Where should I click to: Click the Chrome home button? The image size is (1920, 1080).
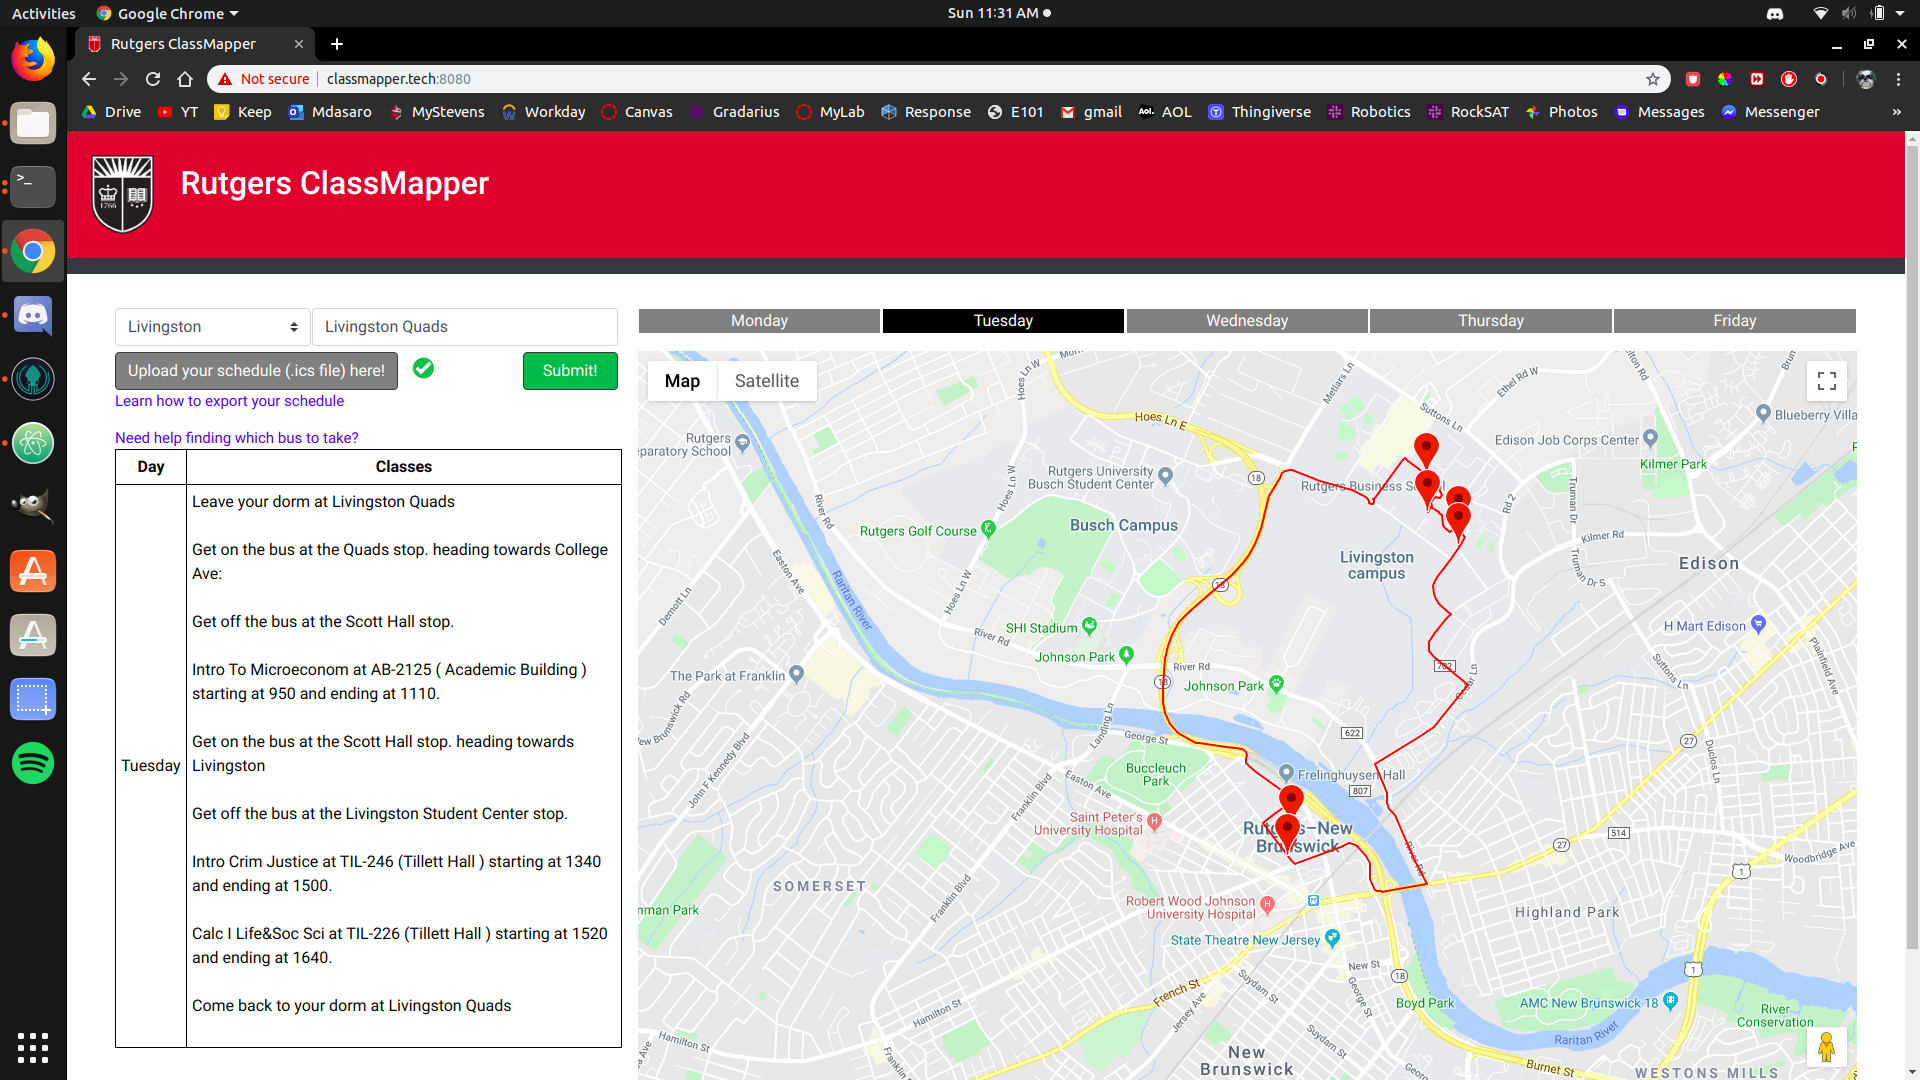[185, 79]
